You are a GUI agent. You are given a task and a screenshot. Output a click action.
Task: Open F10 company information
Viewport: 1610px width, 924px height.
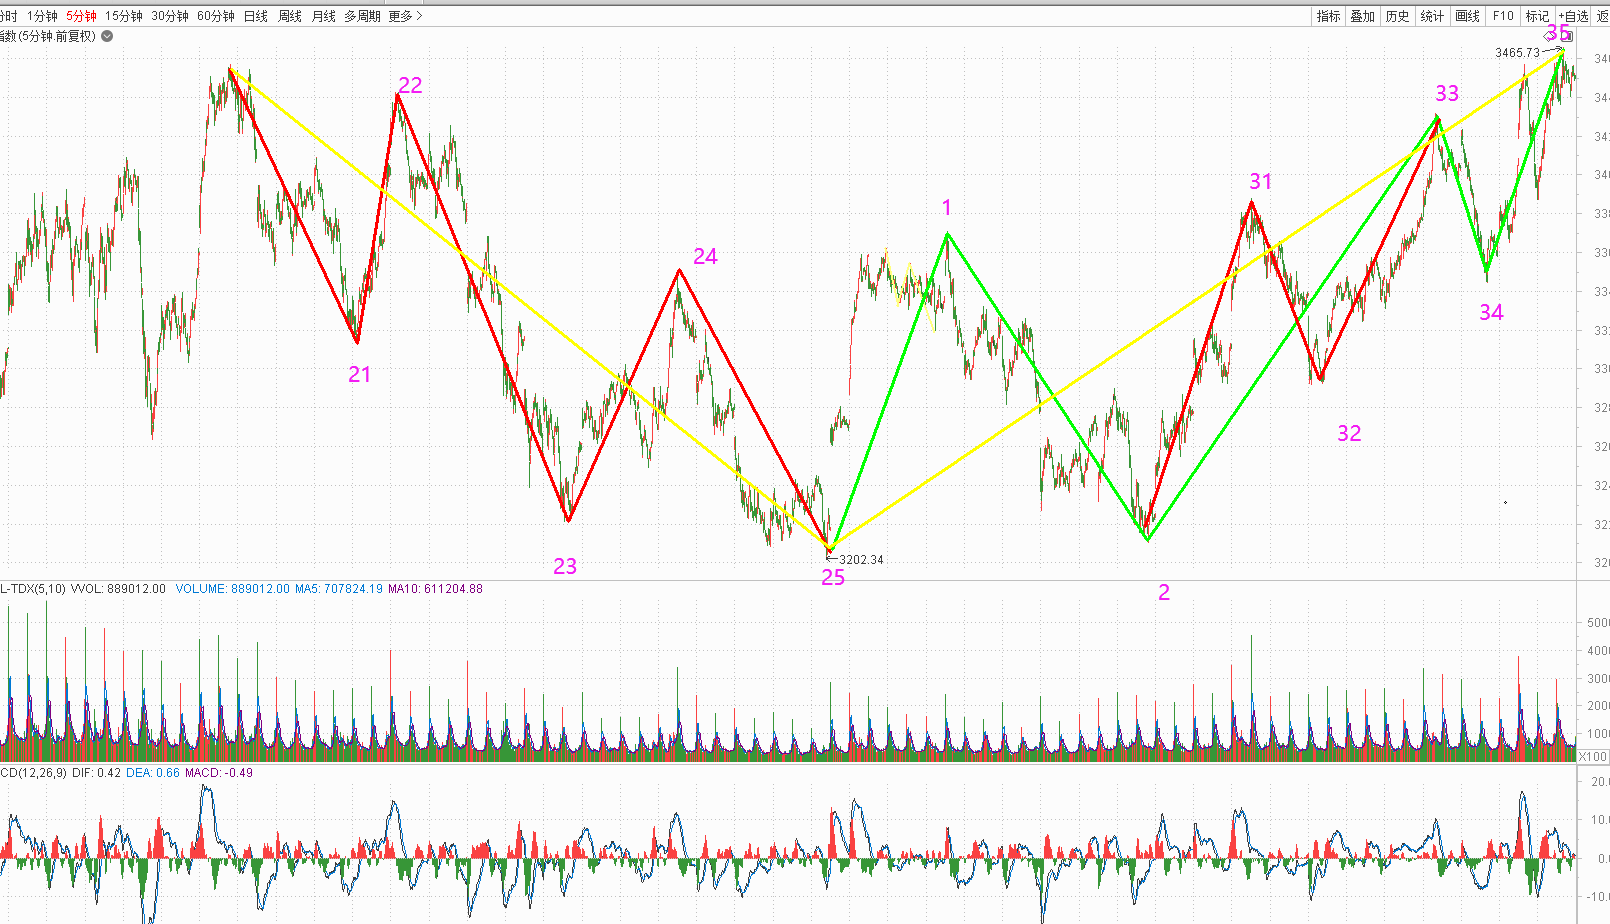pos(1502,16)
